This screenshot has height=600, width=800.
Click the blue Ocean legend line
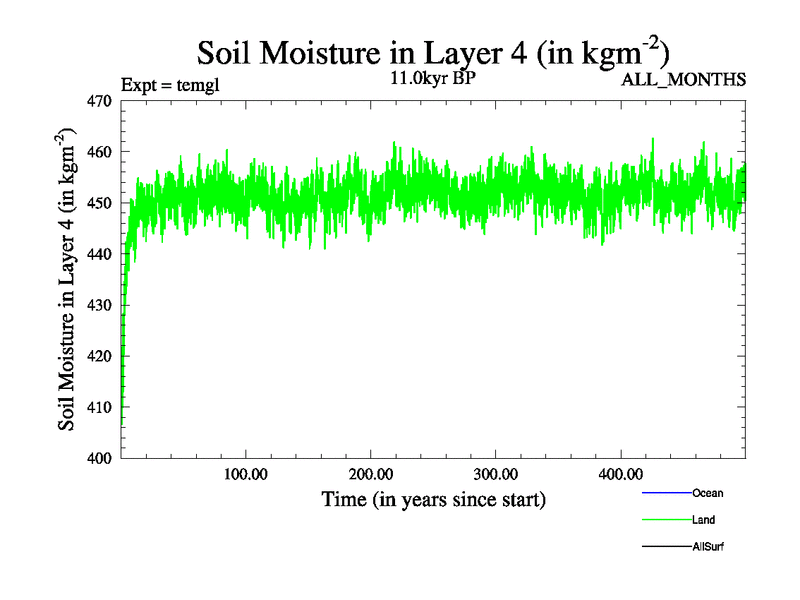[x=666, y=493]
